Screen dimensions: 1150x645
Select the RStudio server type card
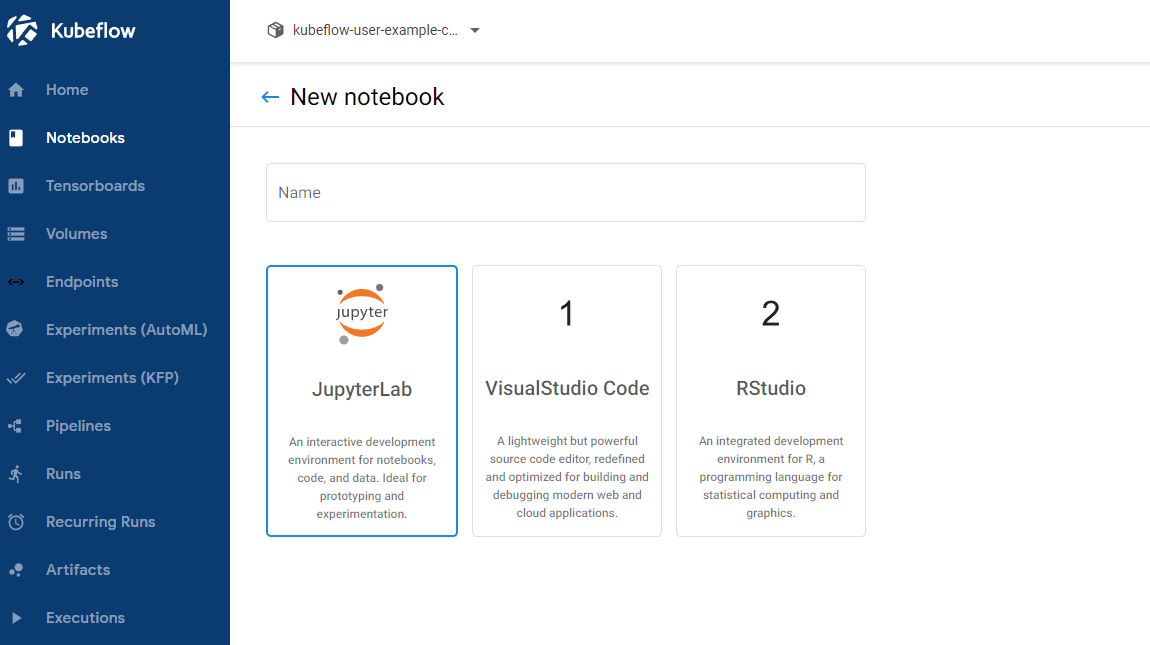(771, 401)
